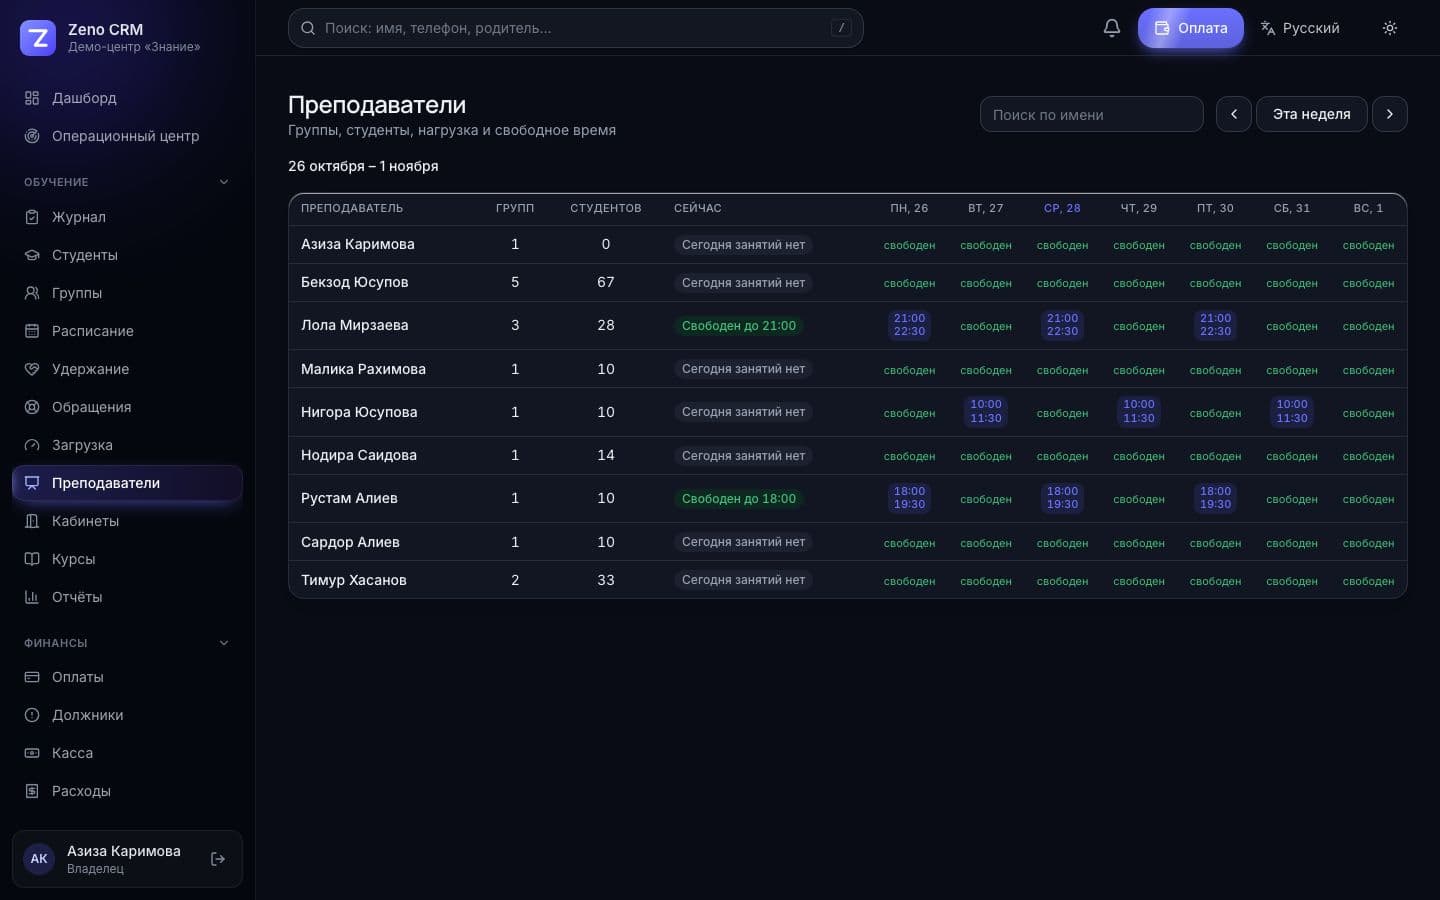
Task: Focus the global search field
Action: coord(576,28)
